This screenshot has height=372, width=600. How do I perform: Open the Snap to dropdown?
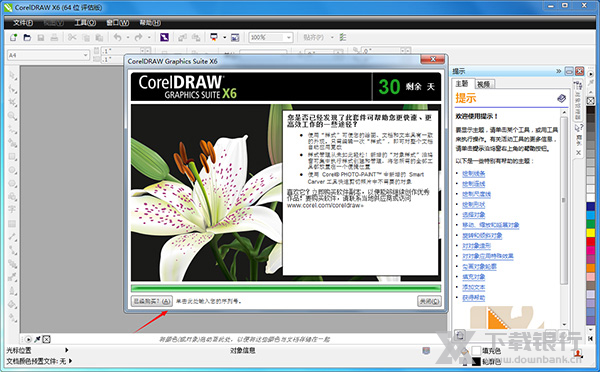tap(332, 38)
